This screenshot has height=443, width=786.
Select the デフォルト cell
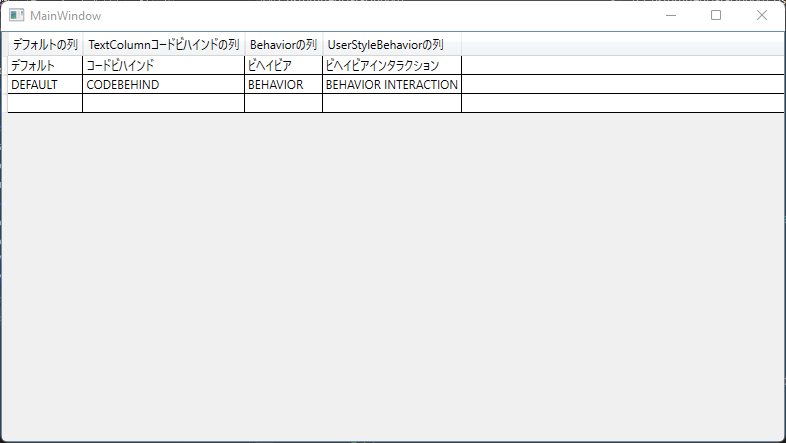pos(45,66)
